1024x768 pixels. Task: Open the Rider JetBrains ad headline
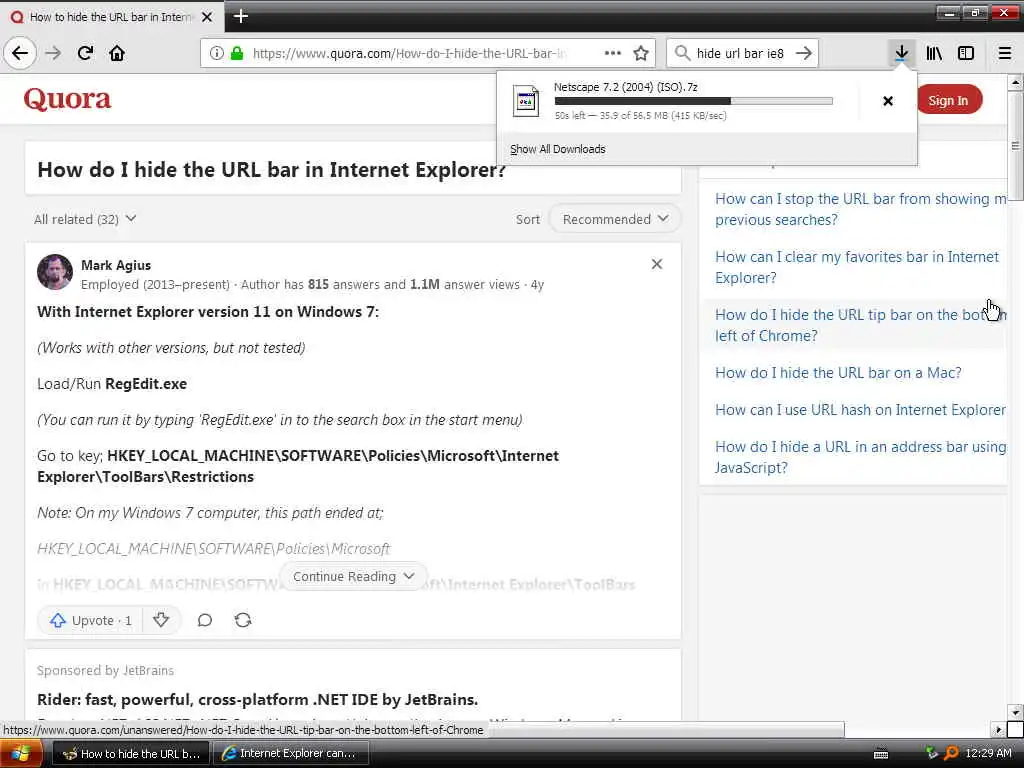click(x=257, y=699)
